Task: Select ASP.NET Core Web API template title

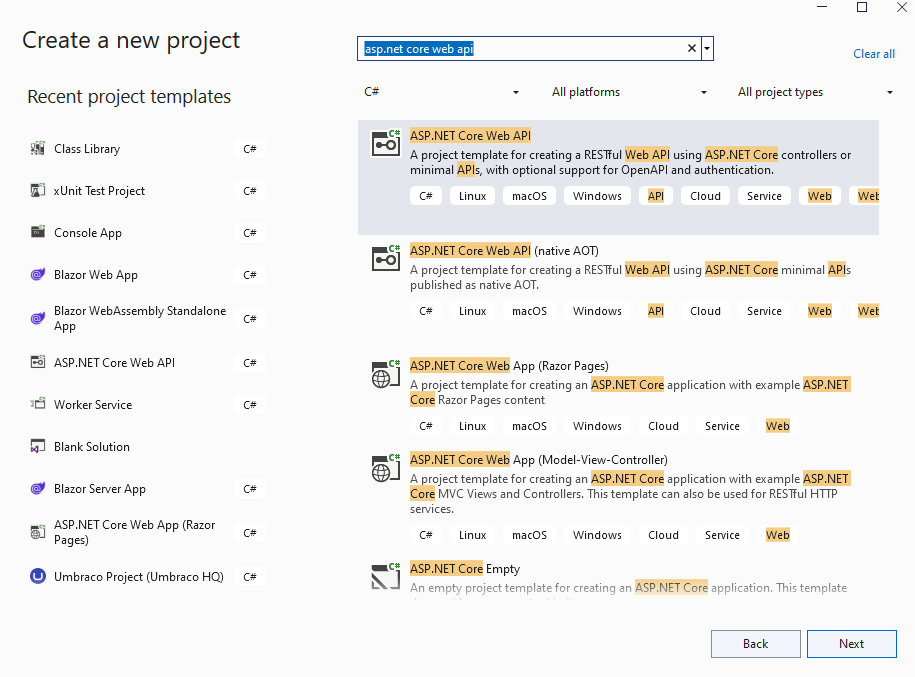Action: tap(470, 135)
